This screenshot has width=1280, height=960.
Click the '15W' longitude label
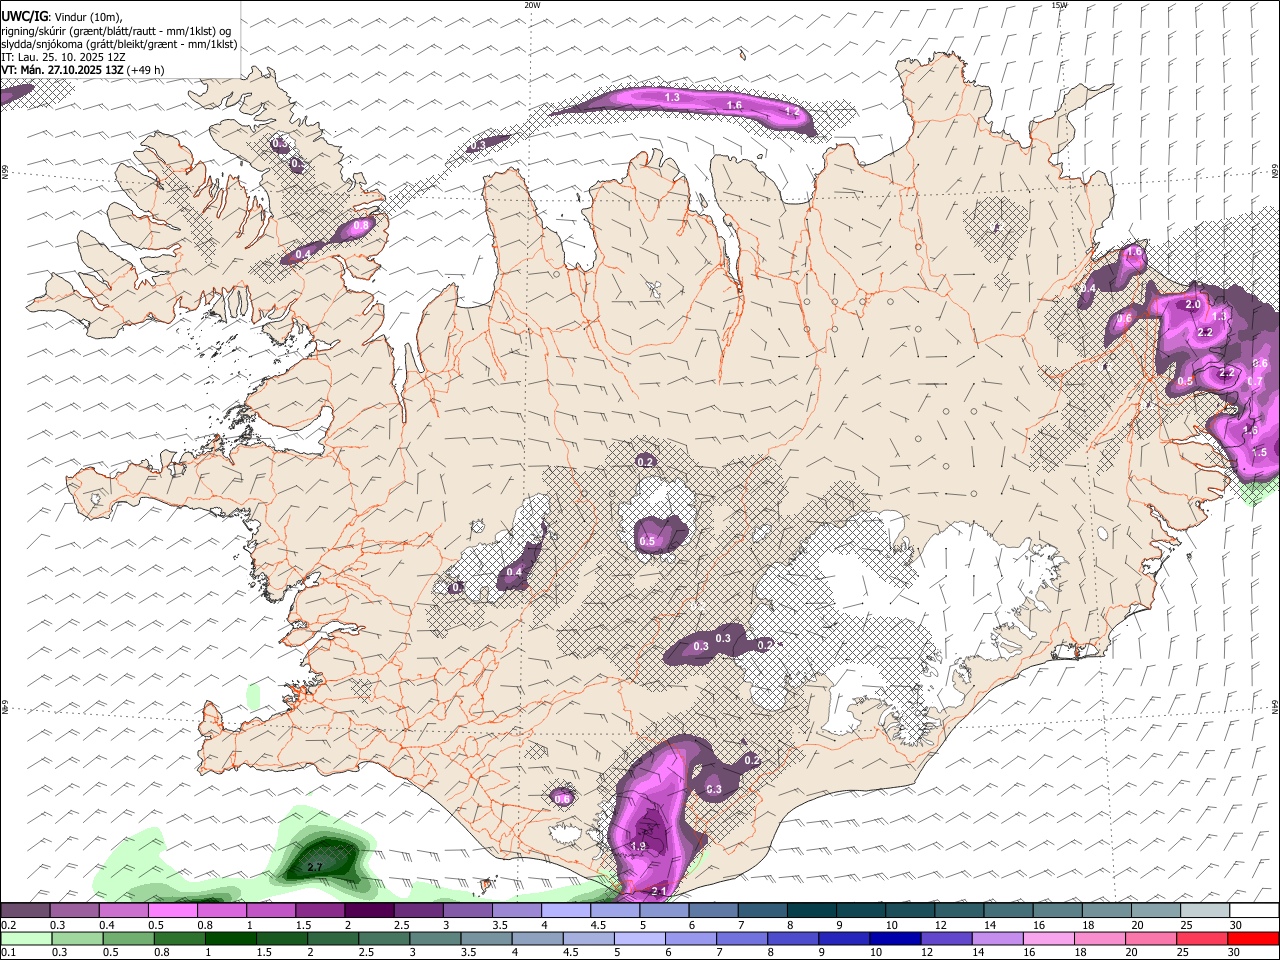1059,5
